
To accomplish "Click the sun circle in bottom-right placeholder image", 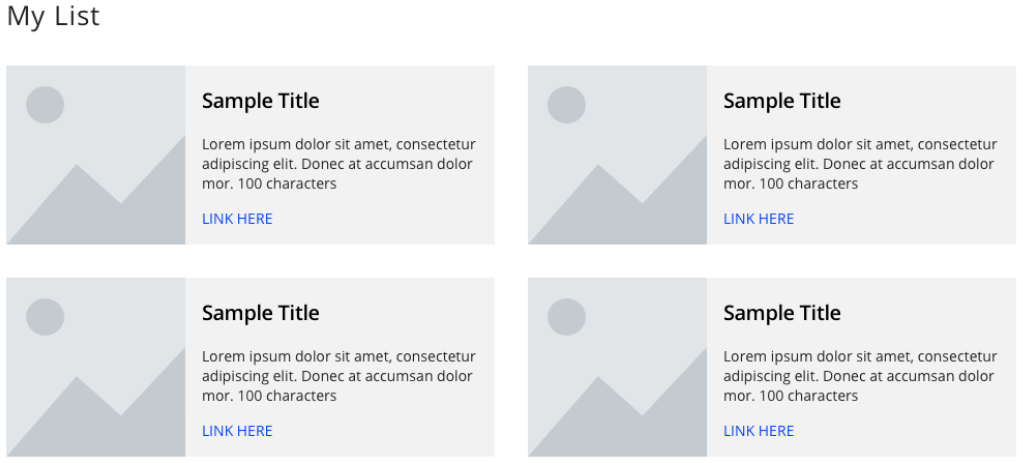I will (x=566, y=317).
